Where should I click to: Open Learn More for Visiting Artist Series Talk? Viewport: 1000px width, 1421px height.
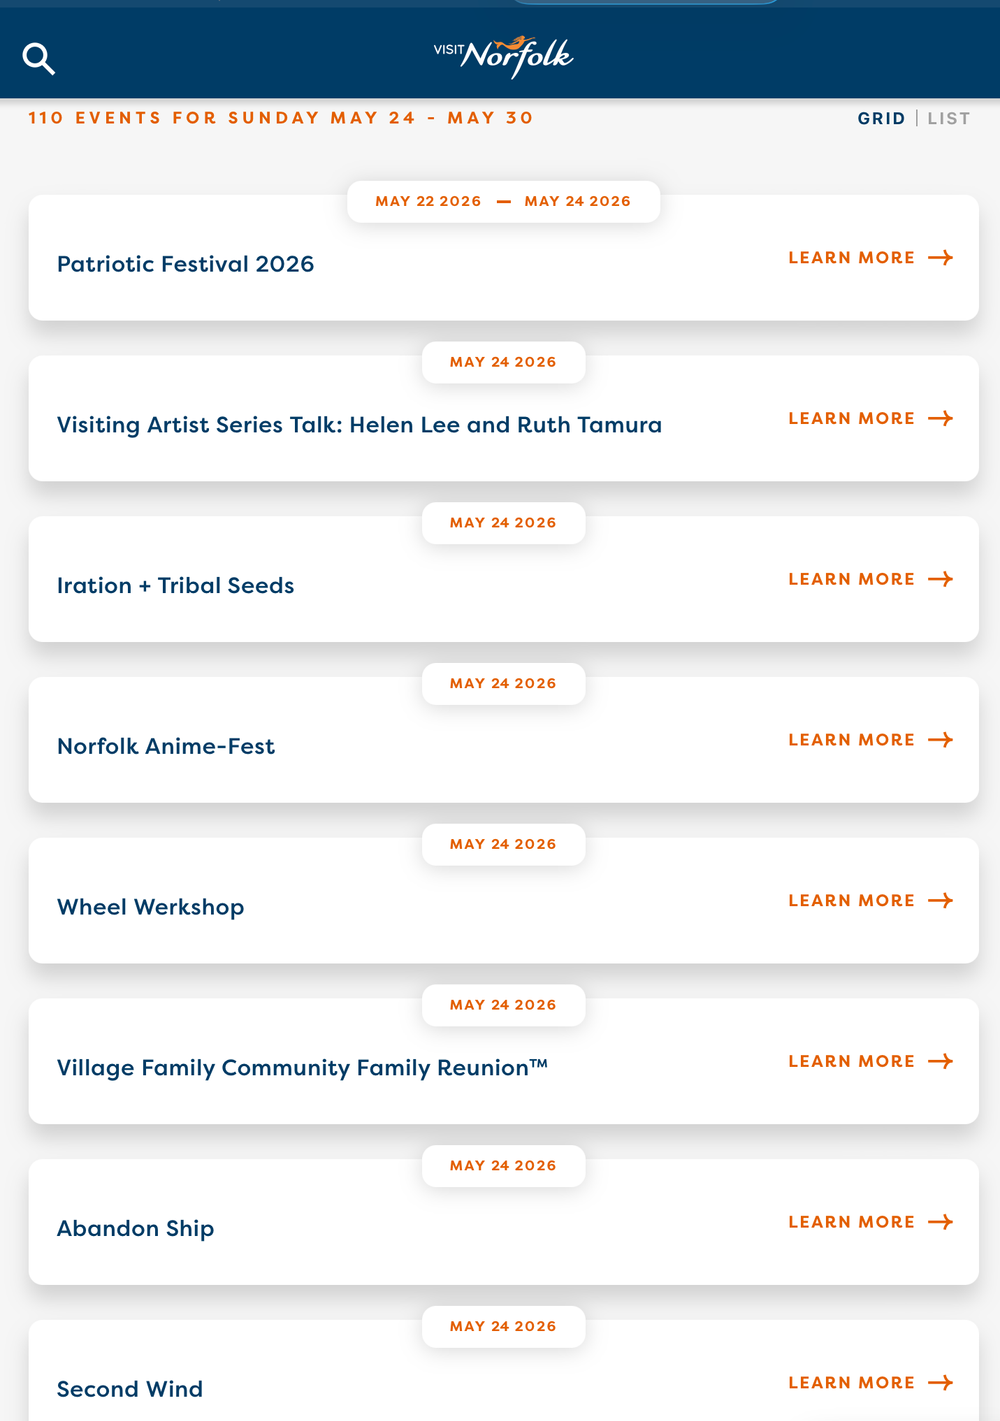tap(851, 418)
